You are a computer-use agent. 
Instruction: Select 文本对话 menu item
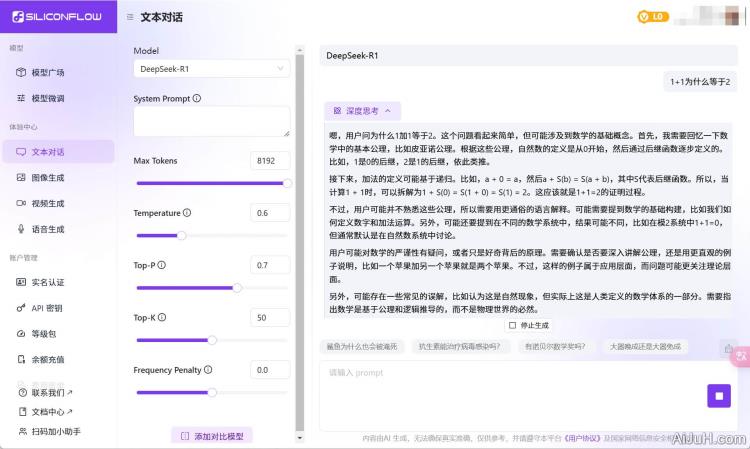(x=47, y=152)
